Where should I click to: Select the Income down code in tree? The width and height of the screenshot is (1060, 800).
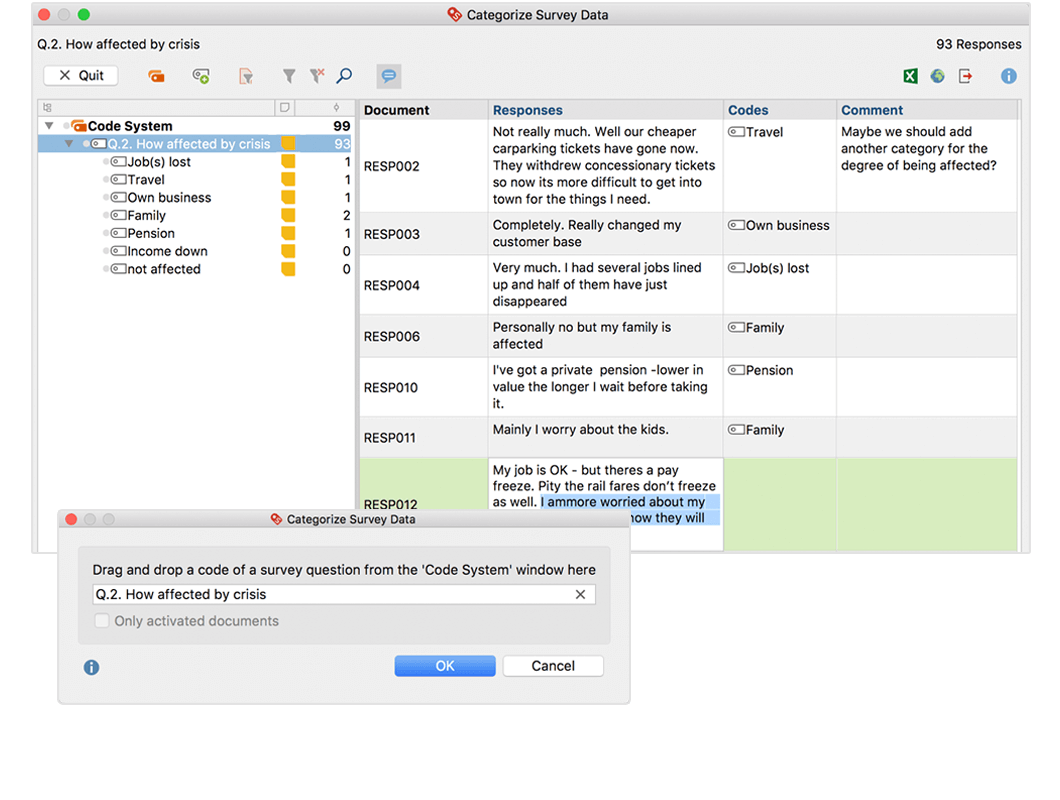click(196, 251)
